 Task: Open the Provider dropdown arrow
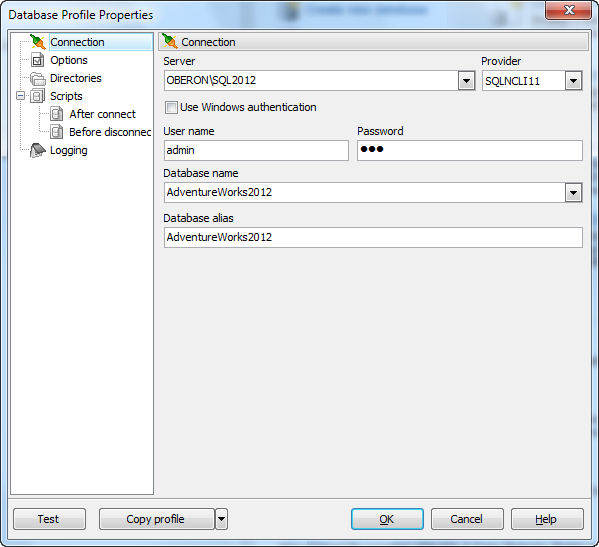[573, 81]
